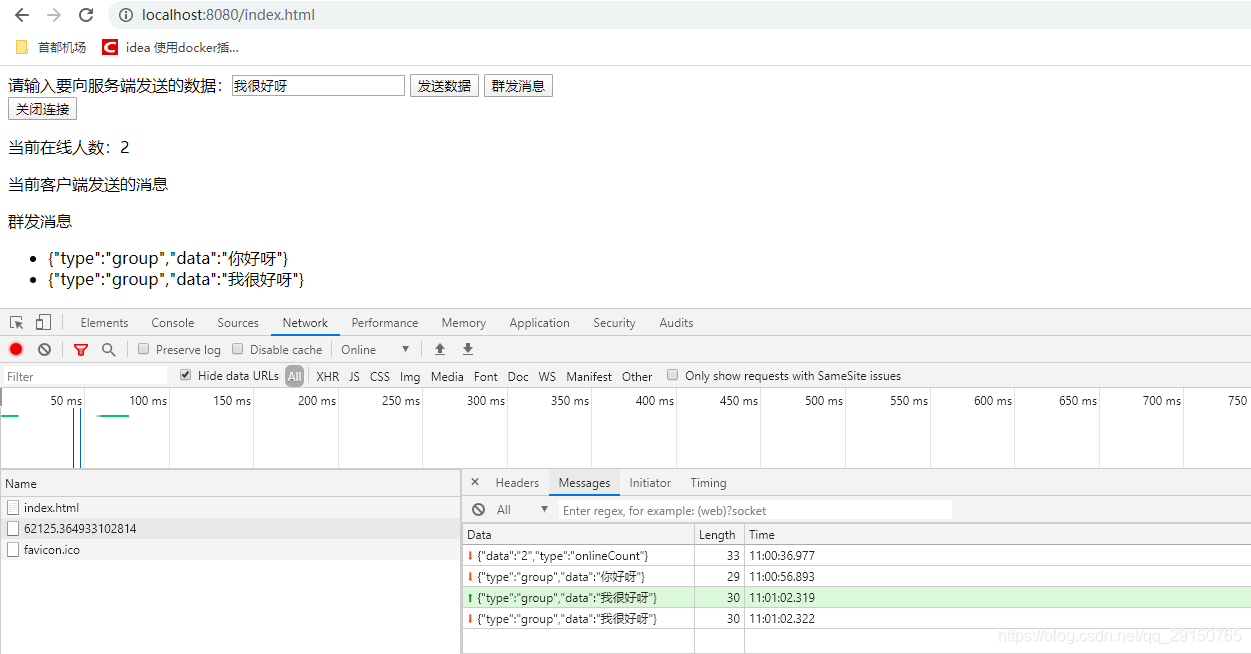The width and height of the screenshot is (1251, 654).
Task: Select the index.html request row
Action: coord(230,507)
